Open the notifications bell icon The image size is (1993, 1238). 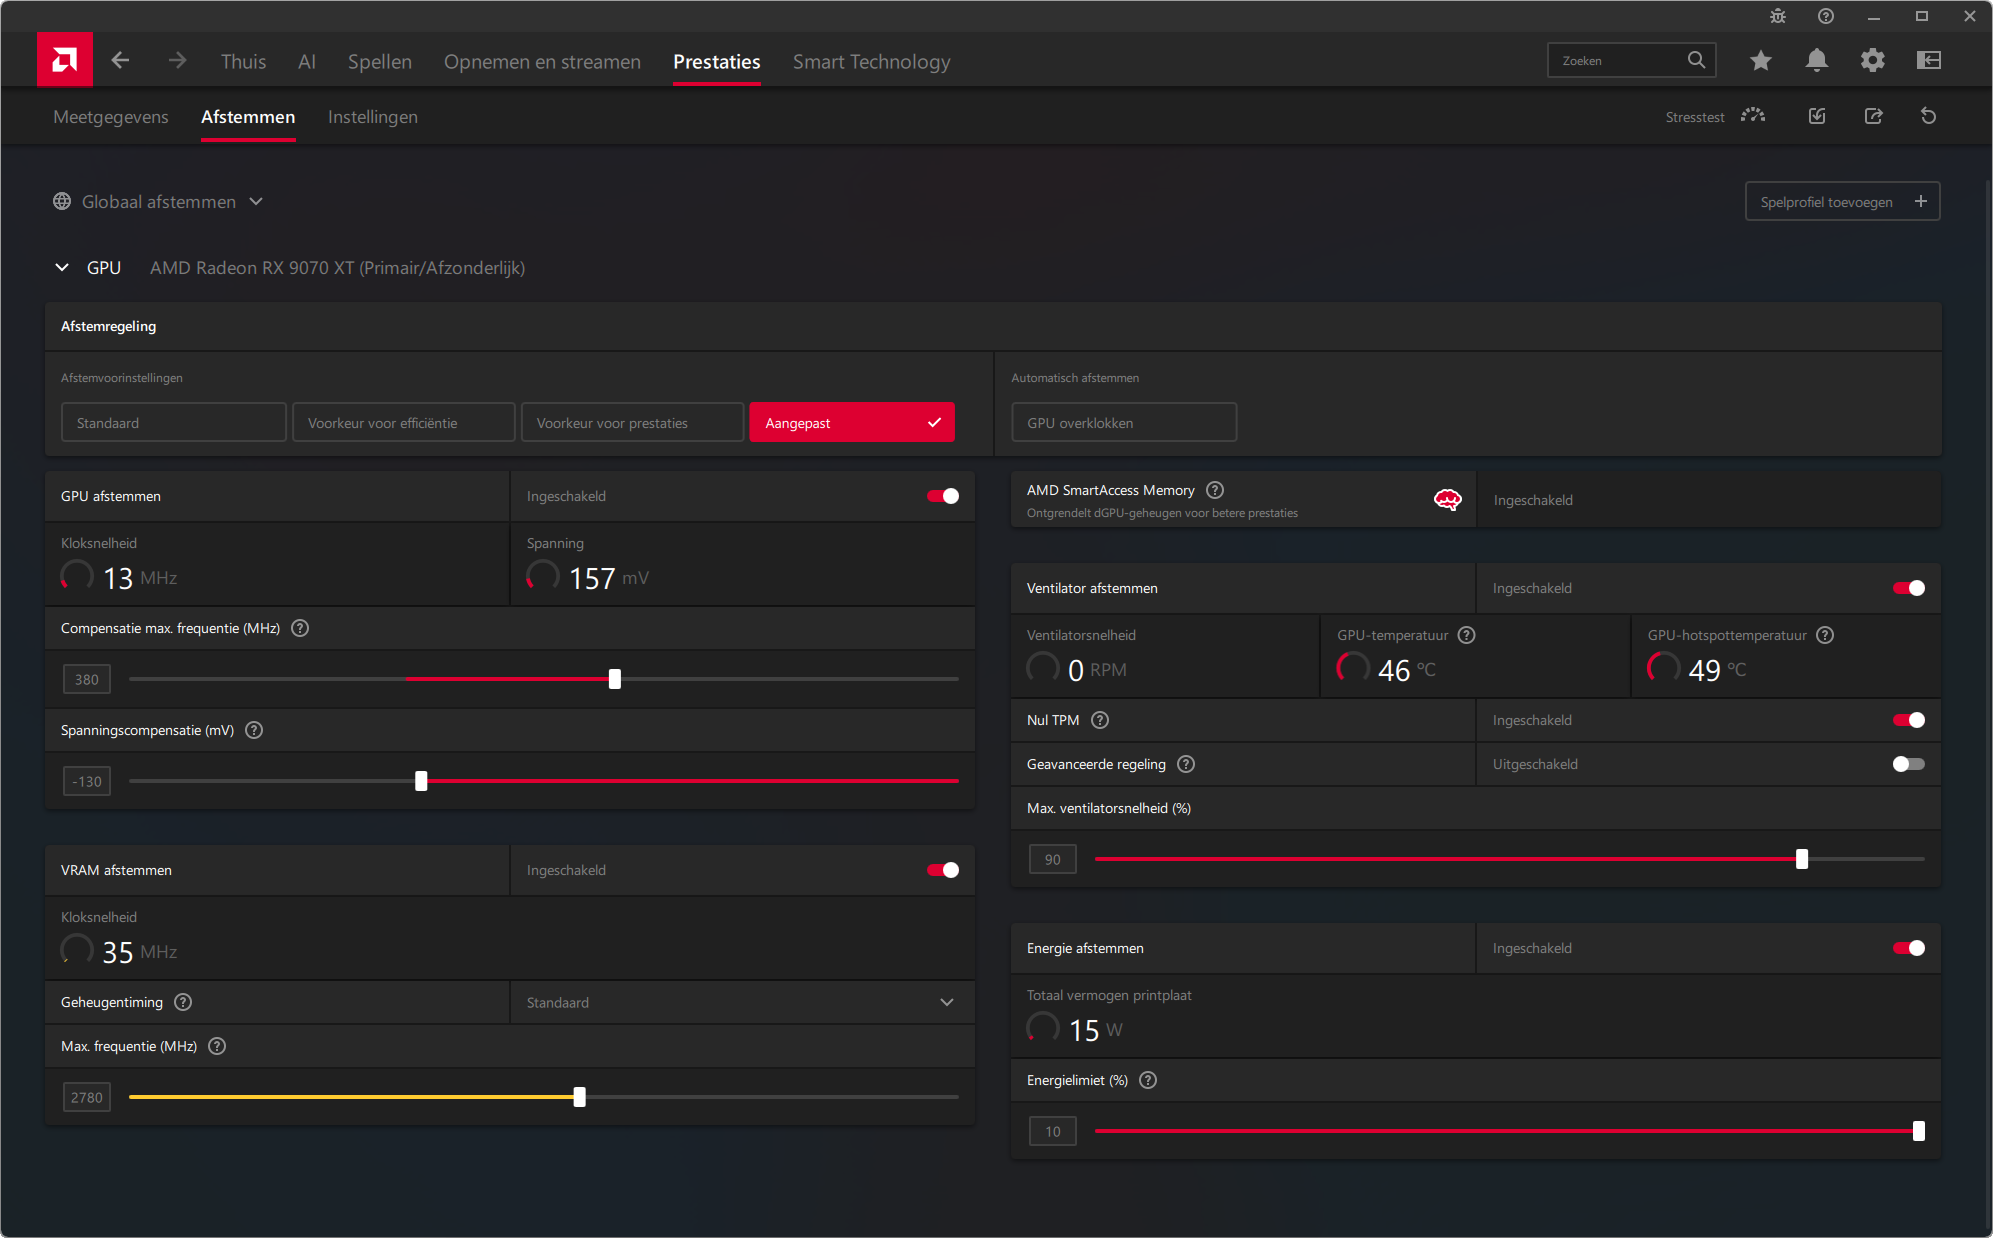pyautogui.click(x=1816, y=61)
